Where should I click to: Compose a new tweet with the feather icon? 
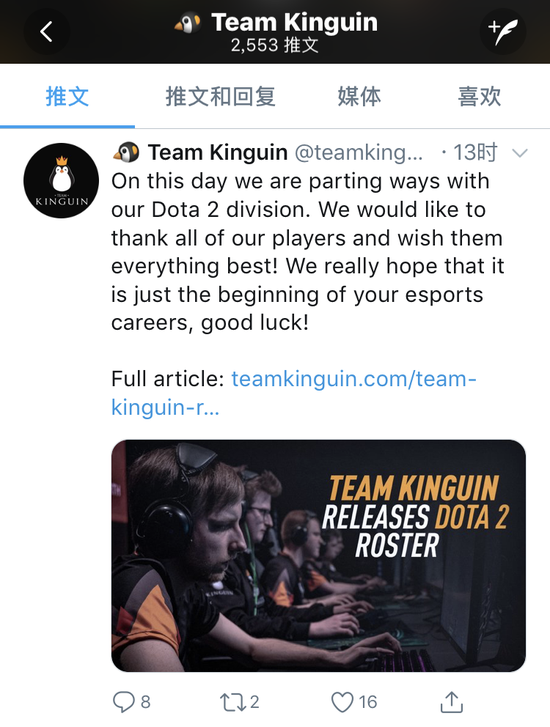[x=503, y=32]
